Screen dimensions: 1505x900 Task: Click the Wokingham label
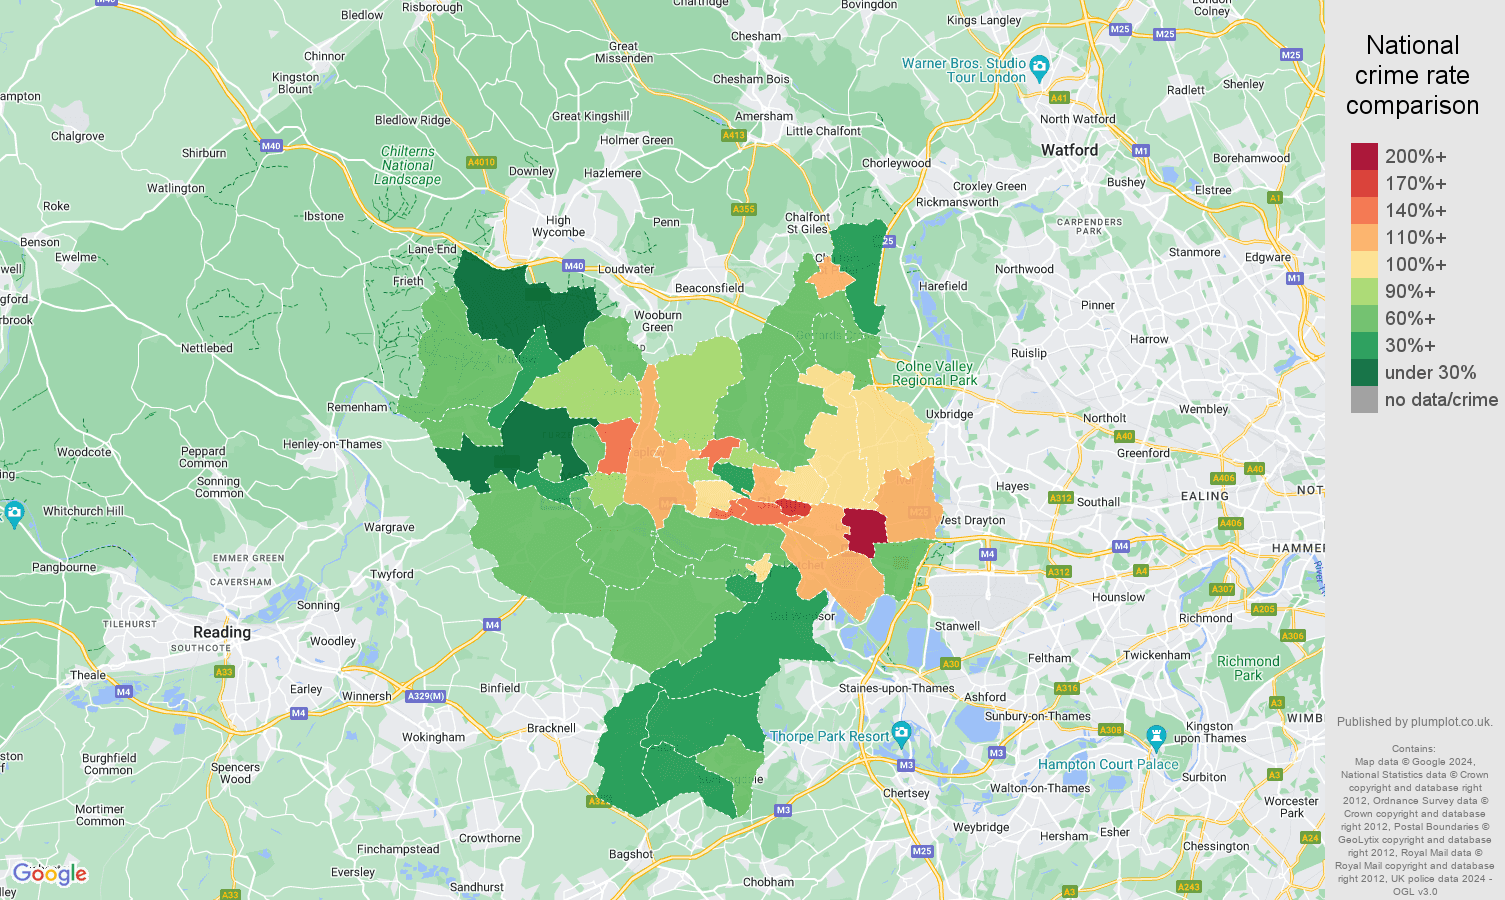pos(433,737)
